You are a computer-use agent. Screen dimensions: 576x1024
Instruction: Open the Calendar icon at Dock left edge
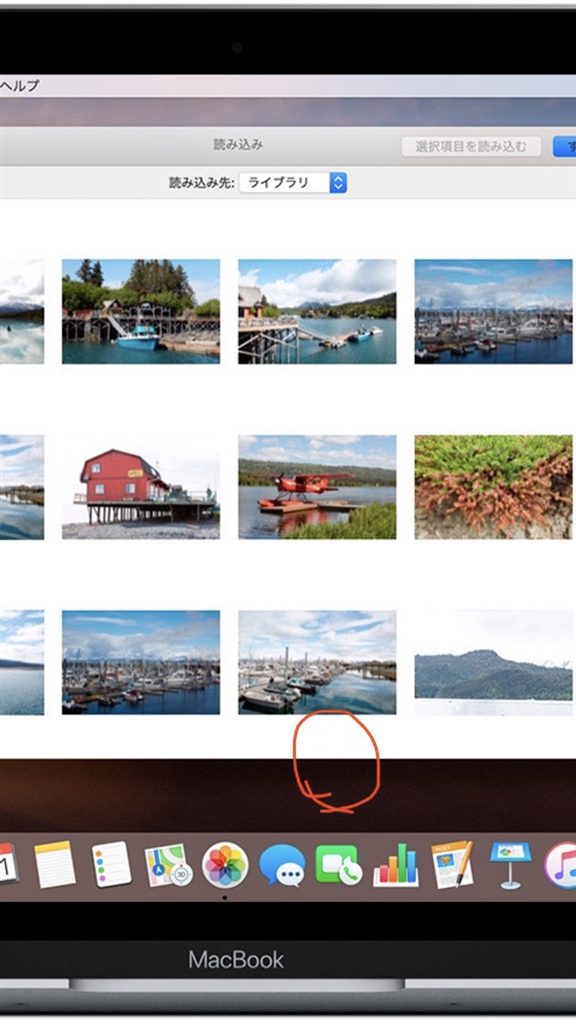pyautogui.click(x=8, y=863)
